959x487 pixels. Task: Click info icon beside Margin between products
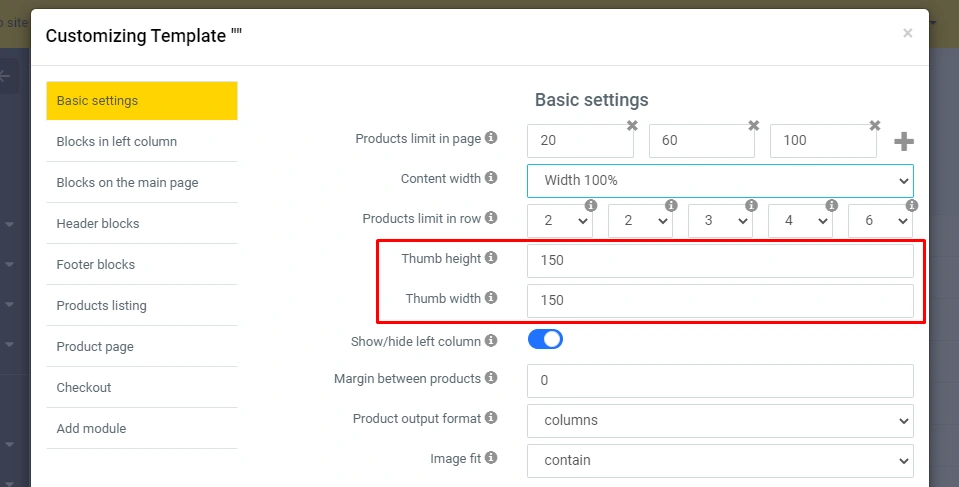[x=491, y=378]
